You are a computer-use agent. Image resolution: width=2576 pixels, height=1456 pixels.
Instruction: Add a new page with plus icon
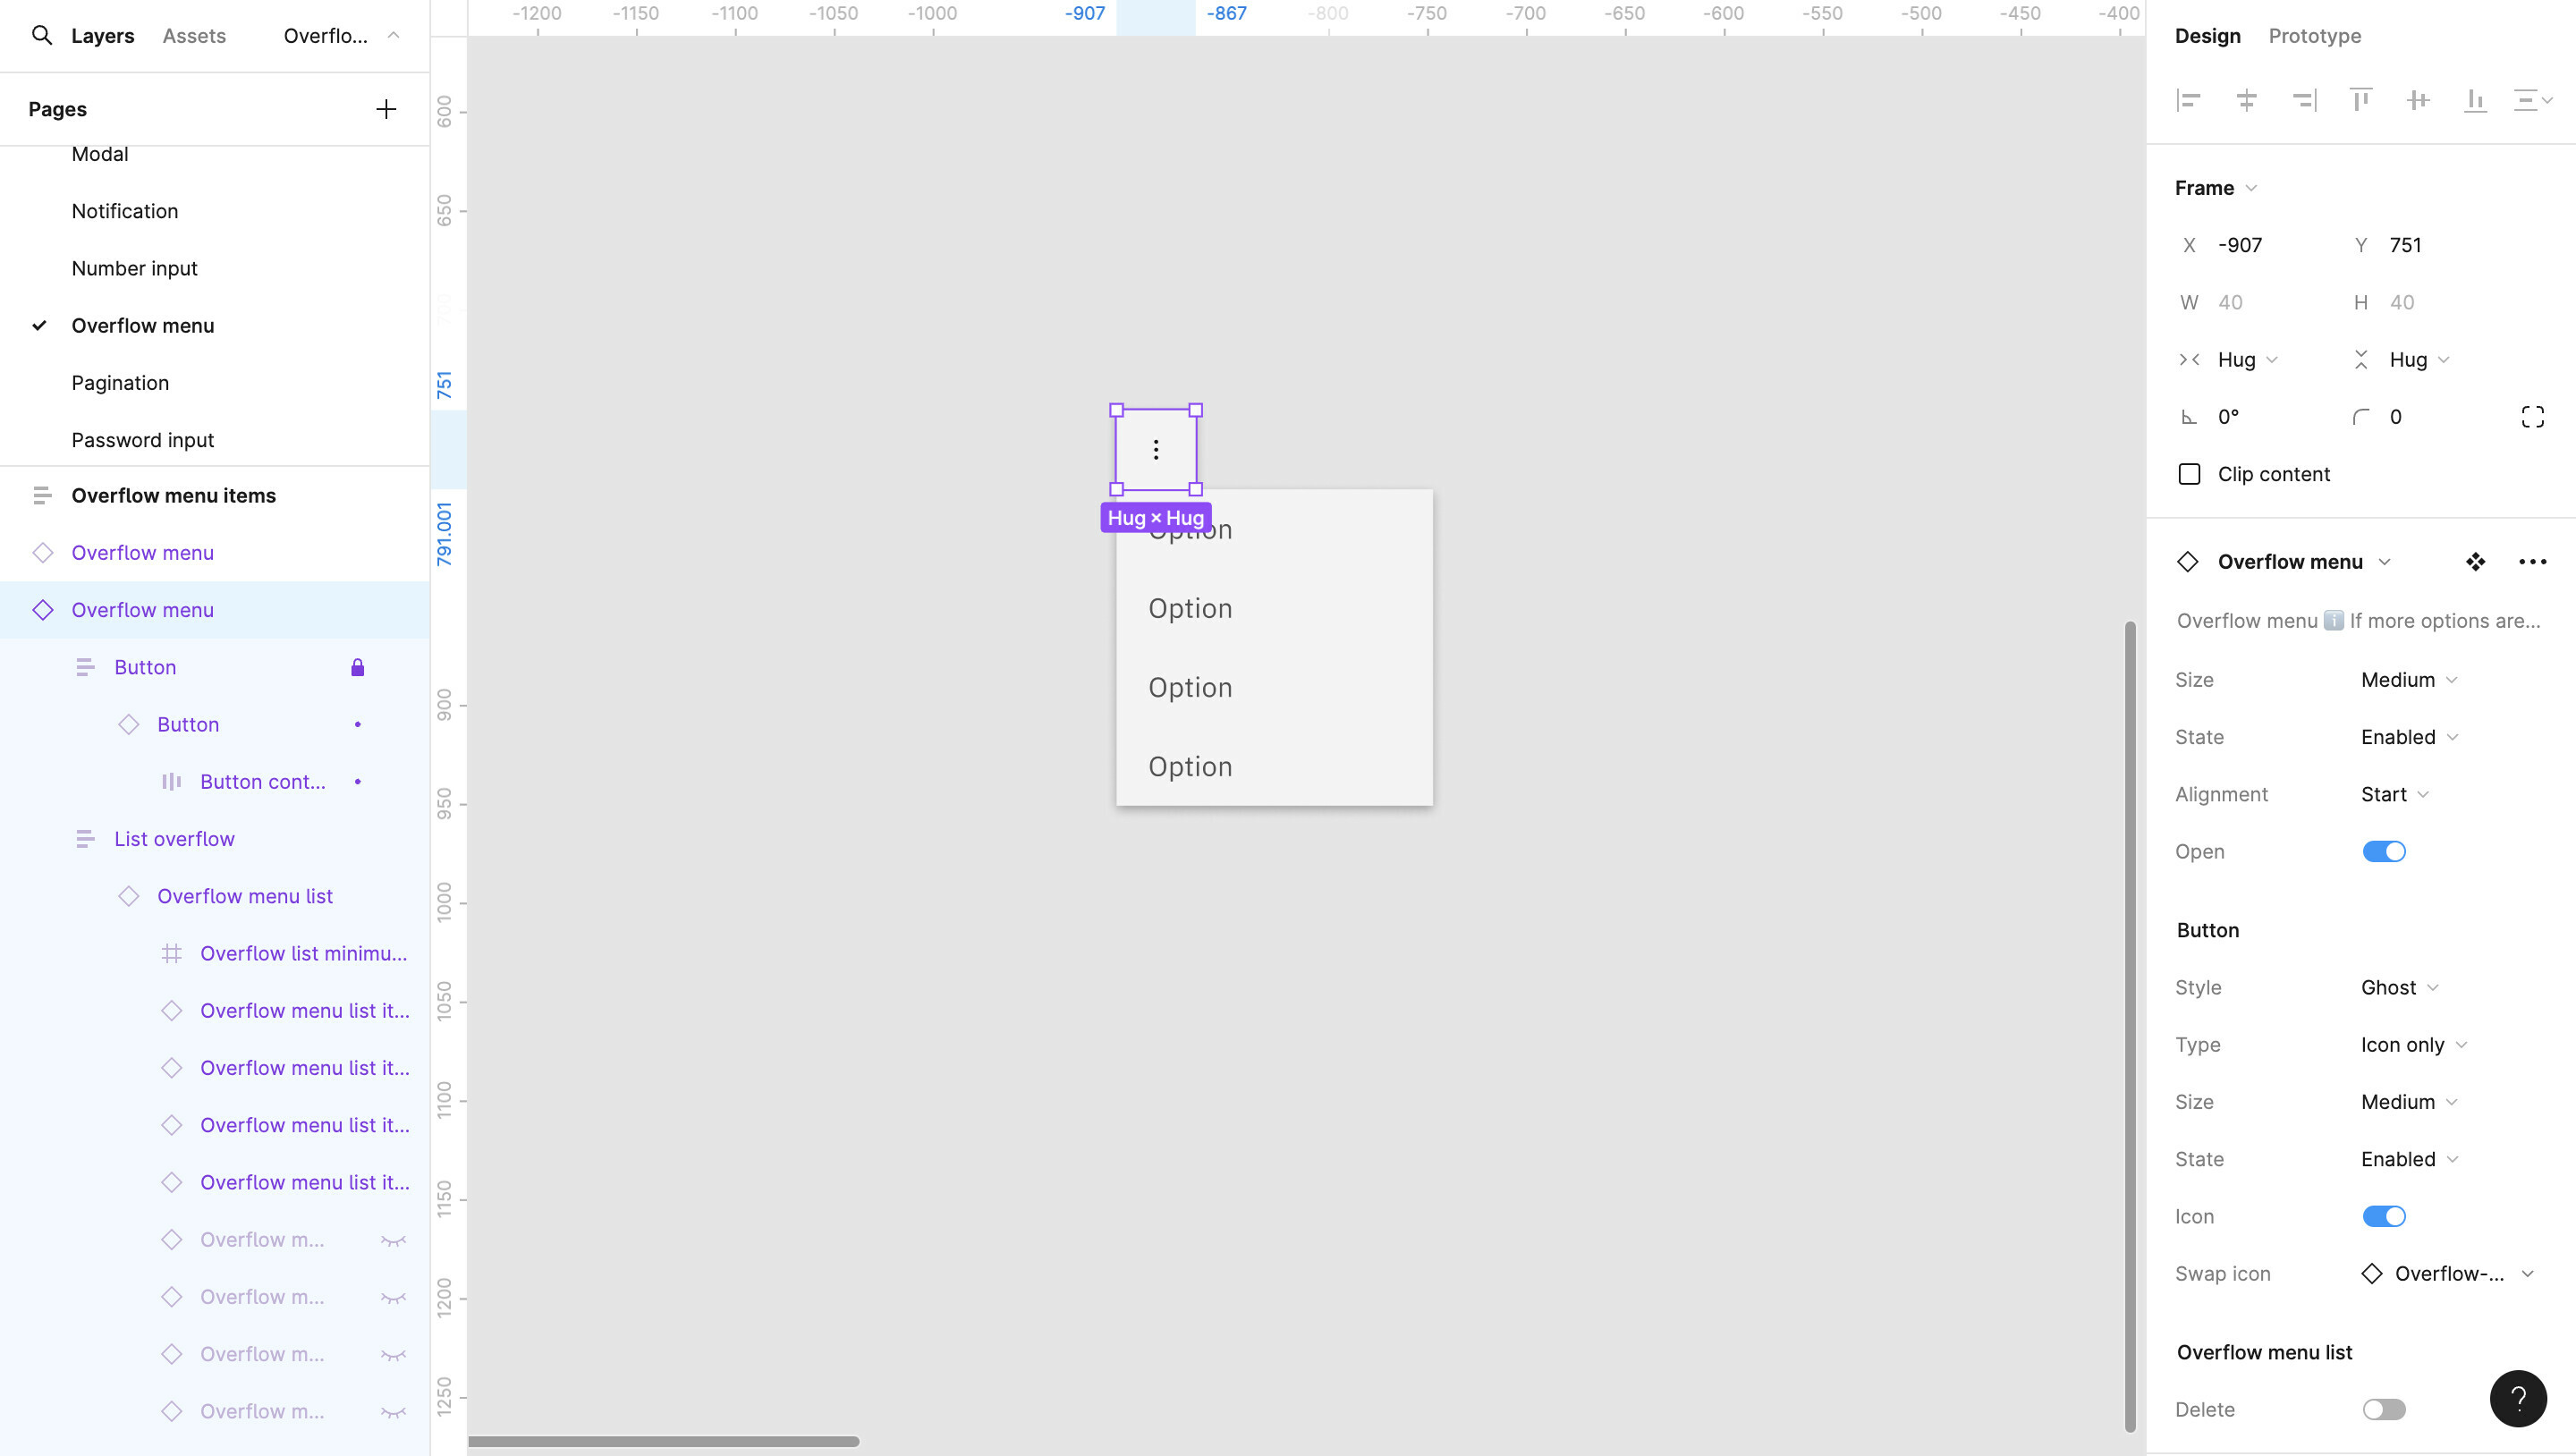[386, 109]
